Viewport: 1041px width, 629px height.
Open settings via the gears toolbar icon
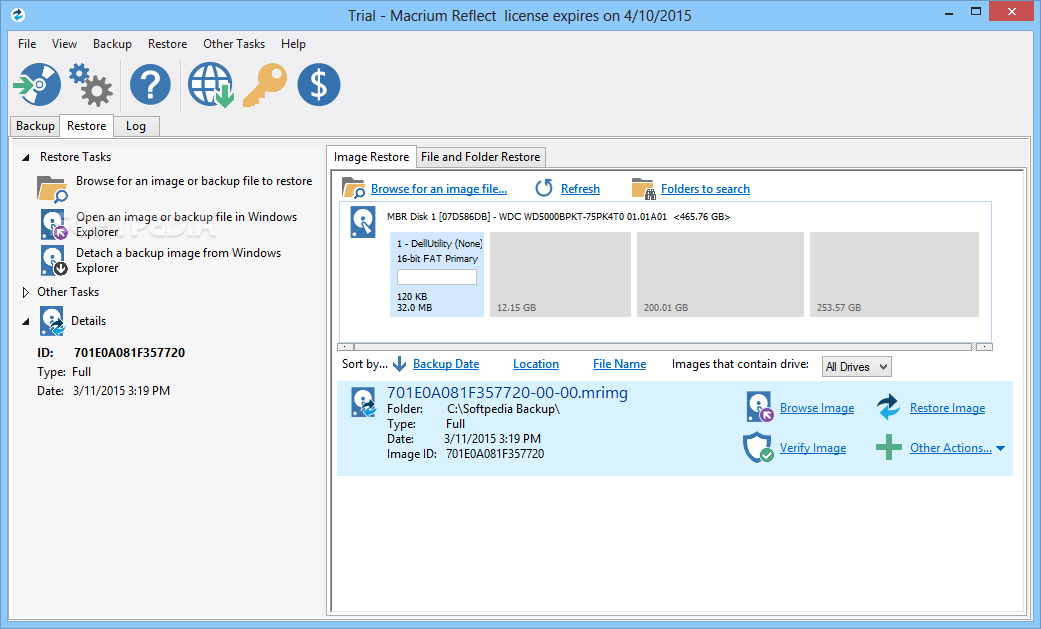[x=91, y=84]
